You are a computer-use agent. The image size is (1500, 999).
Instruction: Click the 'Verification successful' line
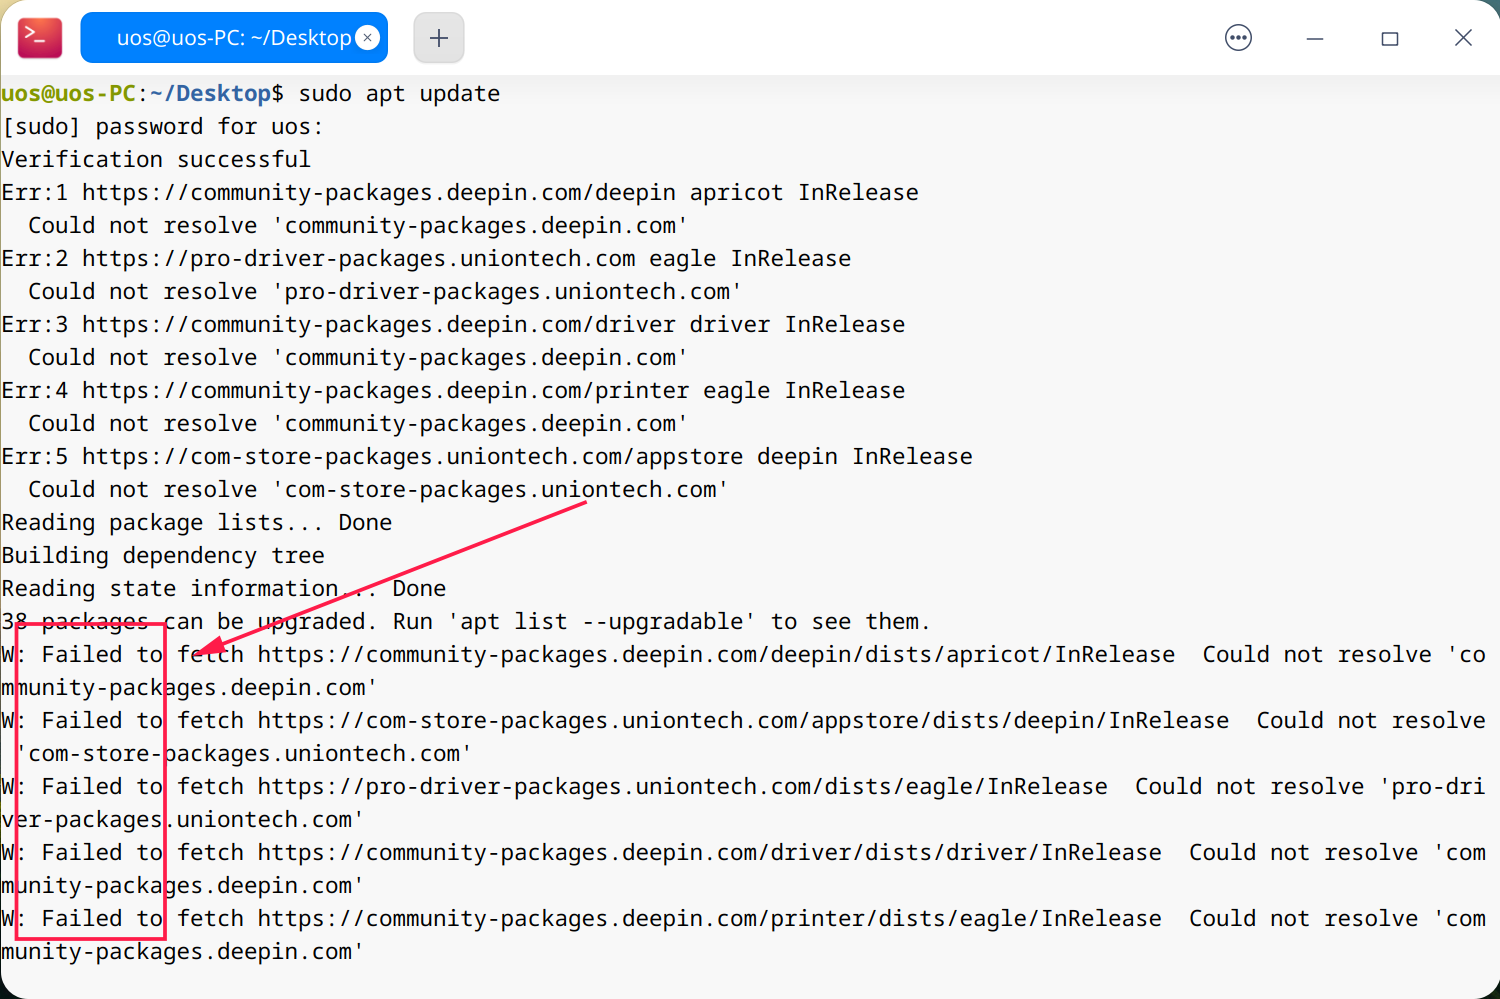[157, 160]
